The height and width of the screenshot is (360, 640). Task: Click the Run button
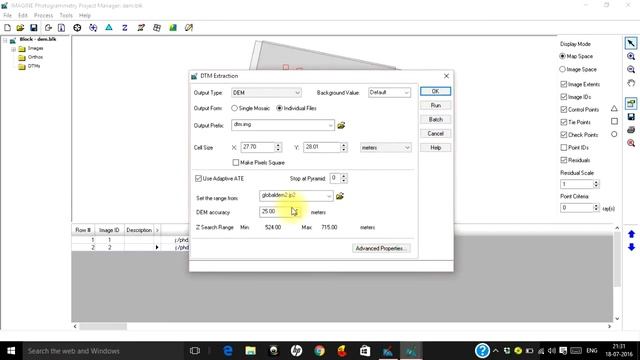tap(436, 105)
